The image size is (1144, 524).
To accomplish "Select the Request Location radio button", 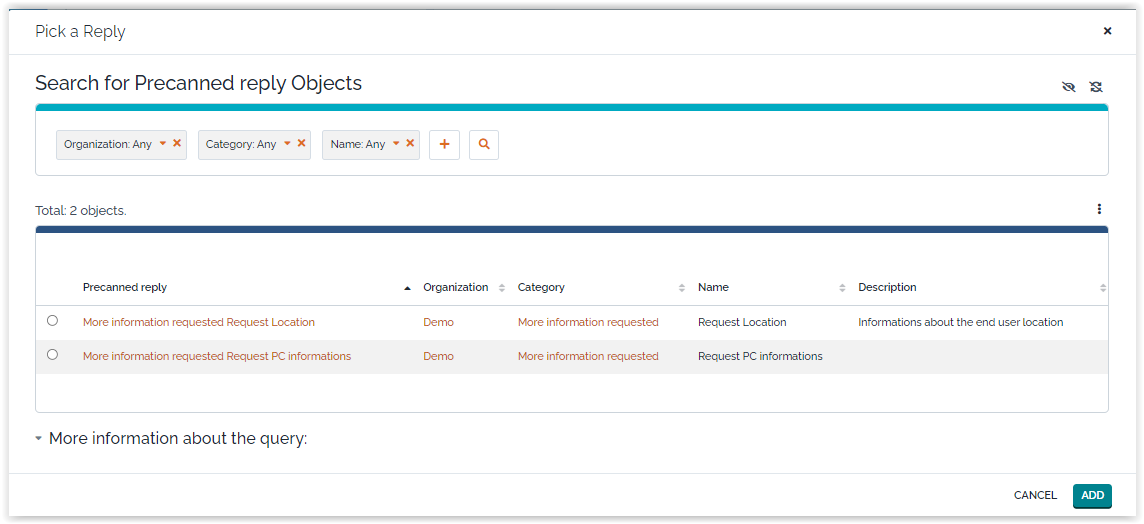I will pos(53,321).
